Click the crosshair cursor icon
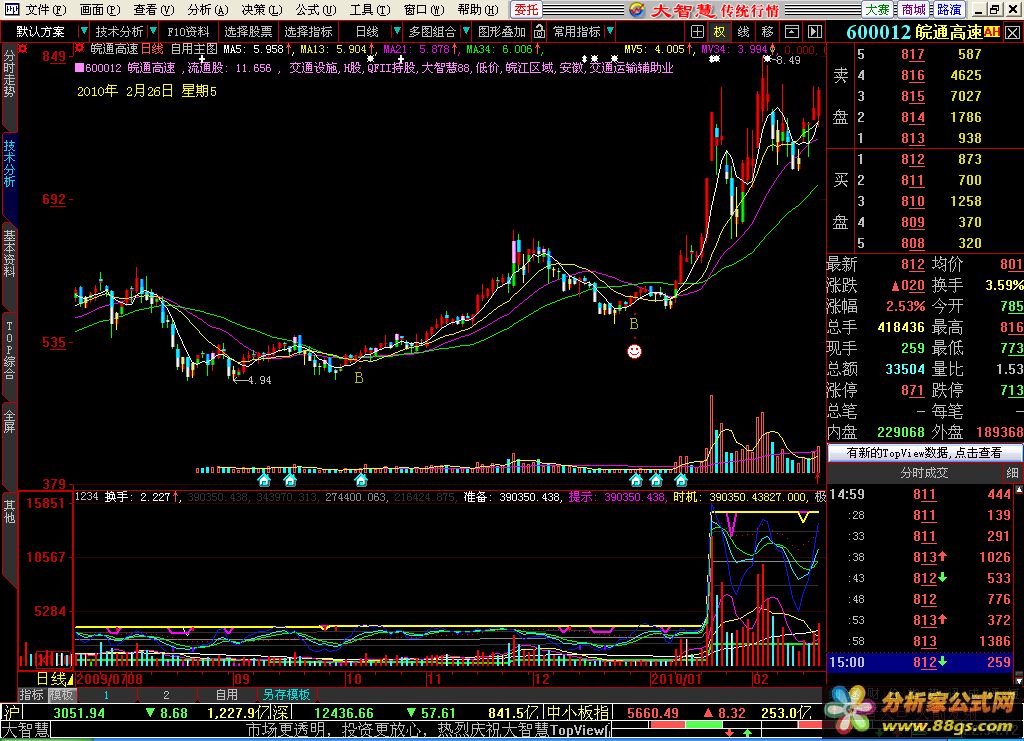This screenshot has height=741, width=1024. (x=697, y=31)
